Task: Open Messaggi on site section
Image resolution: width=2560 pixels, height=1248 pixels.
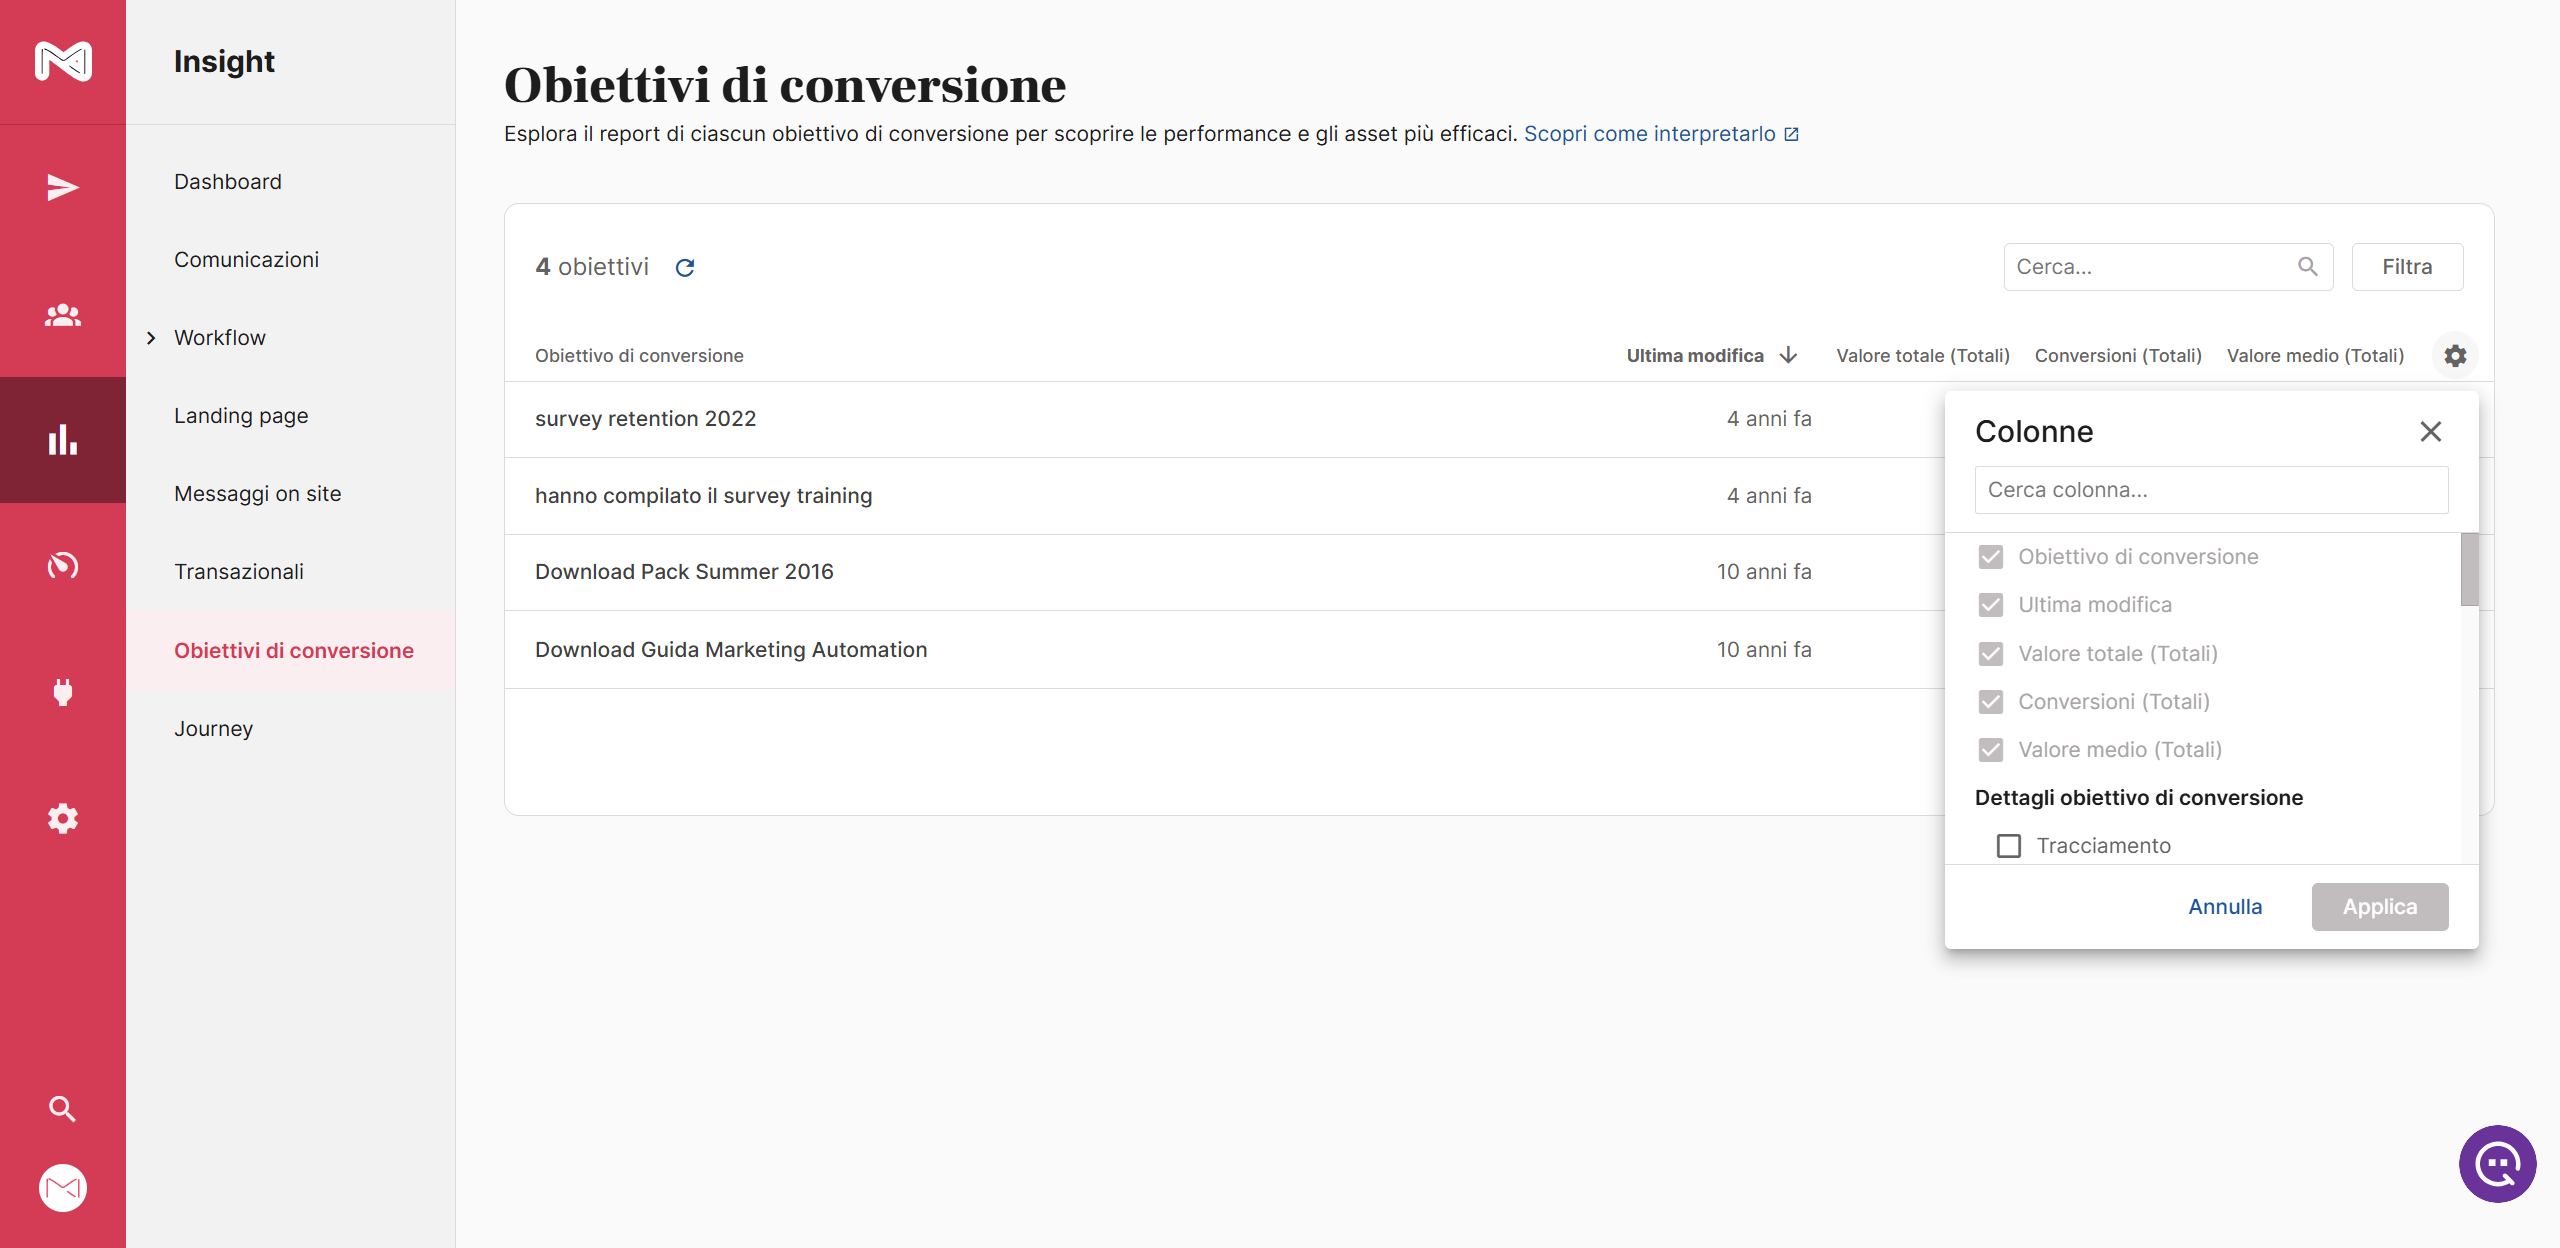Action: click(258, 494)
